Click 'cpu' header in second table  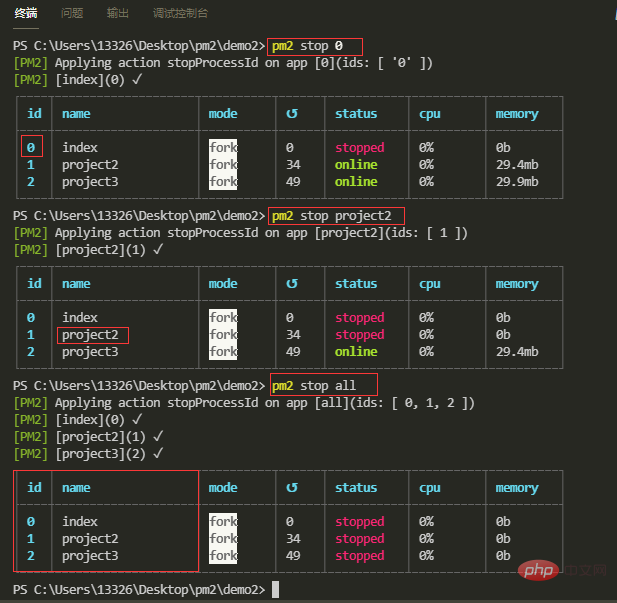pos(430,285)
